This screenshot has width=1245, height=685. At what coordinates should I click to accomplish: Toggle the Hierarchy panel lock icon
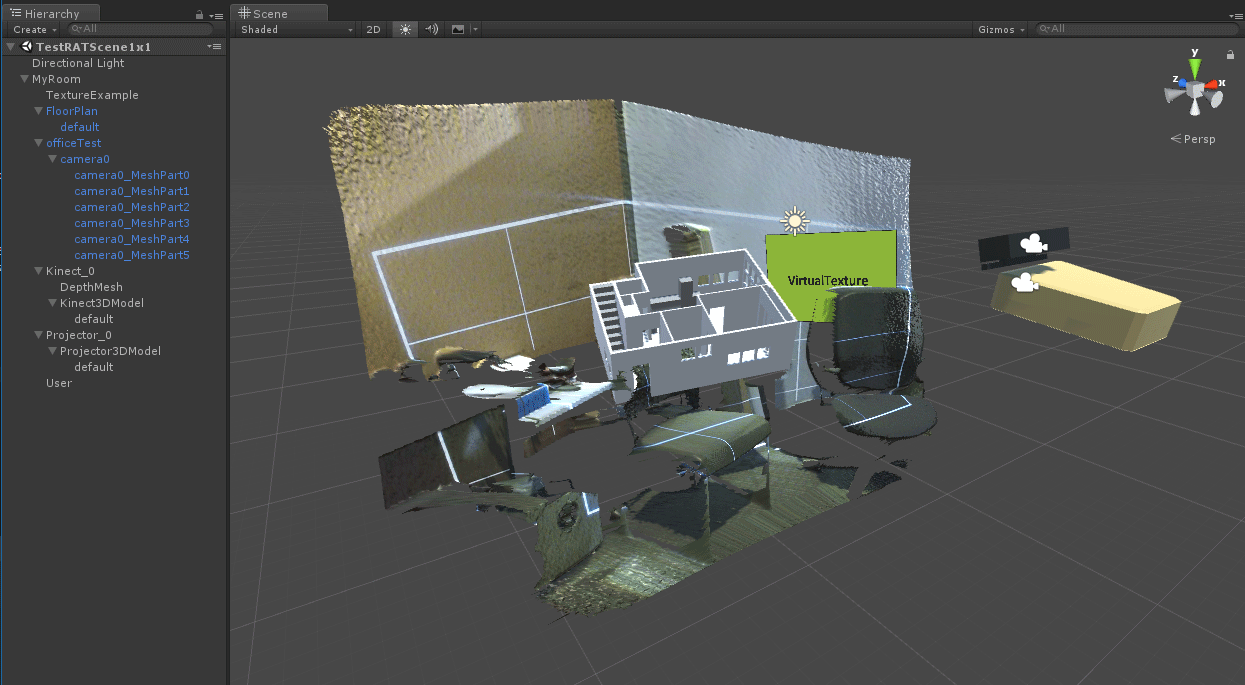tap(200, 15)
